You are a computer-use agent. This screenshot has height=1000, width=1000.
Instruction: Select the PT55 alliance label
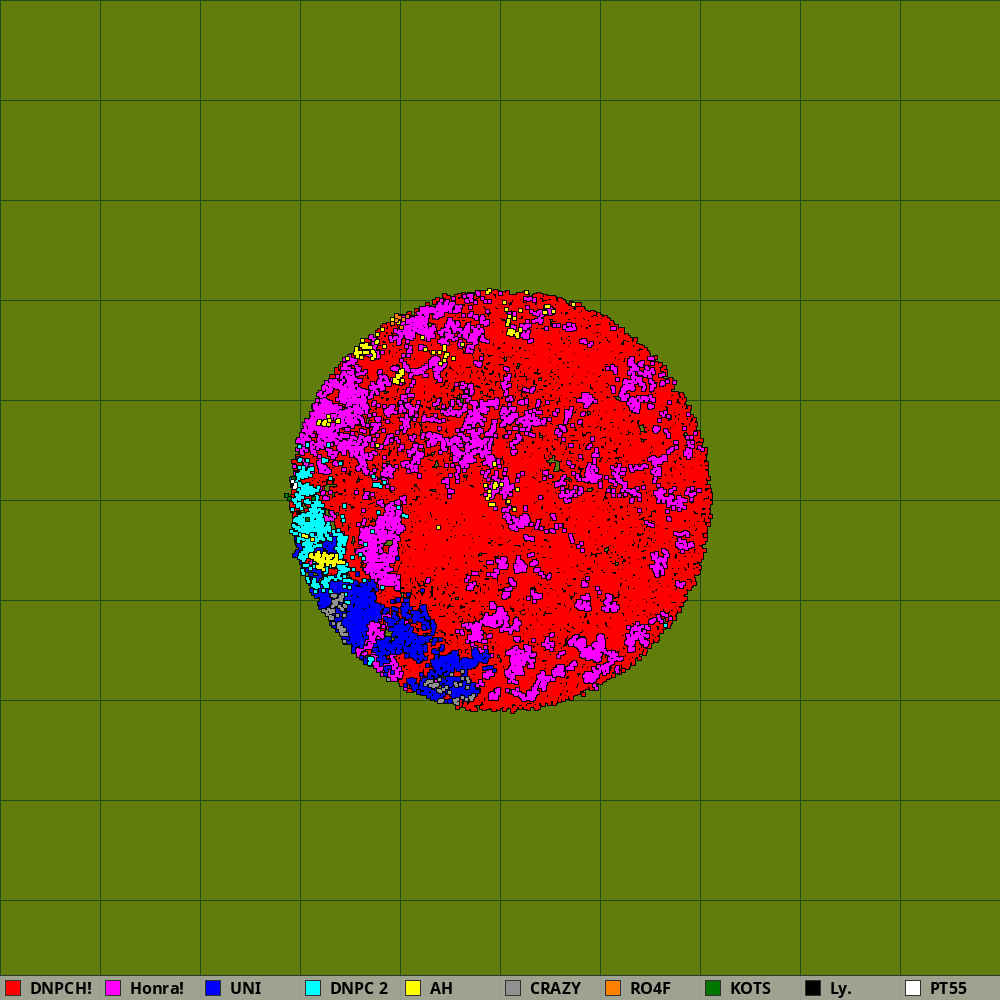[948, 988]
